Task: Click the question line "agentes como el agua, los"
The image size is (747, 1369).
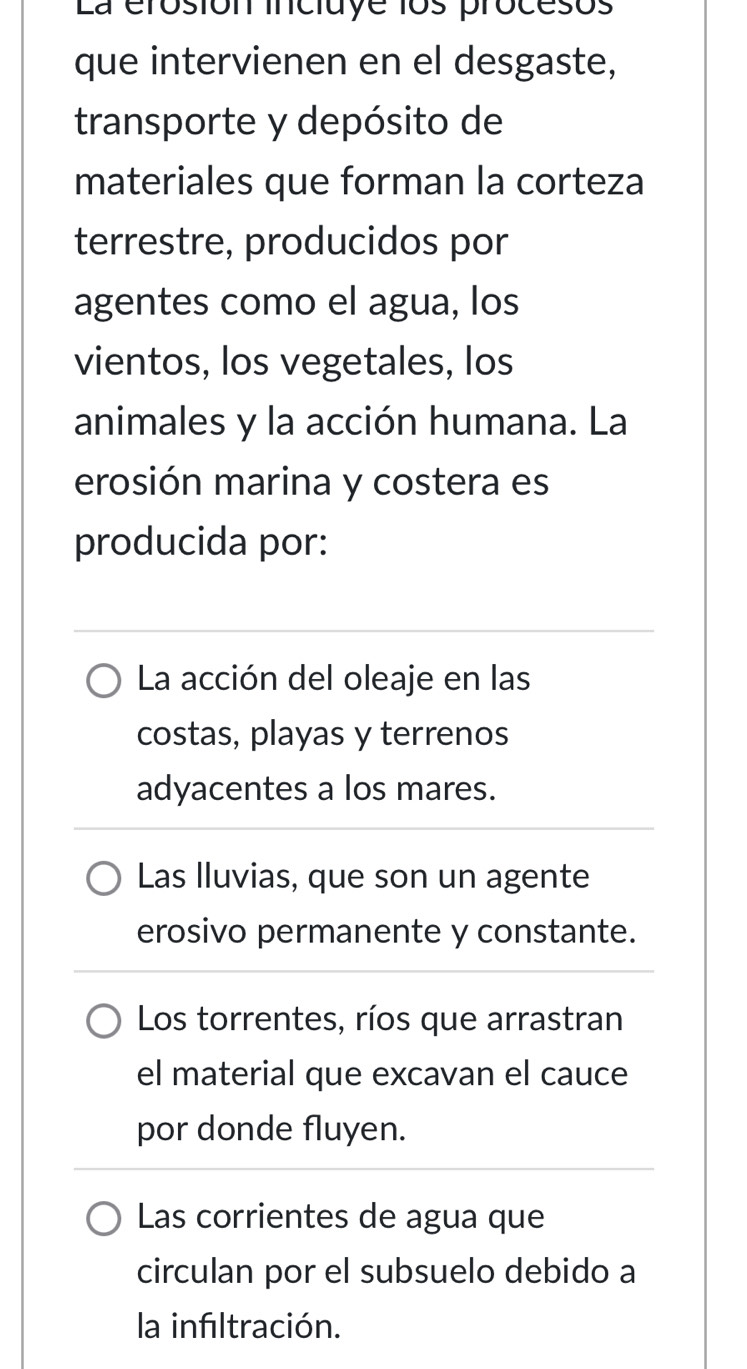Action: pos(297,302)
